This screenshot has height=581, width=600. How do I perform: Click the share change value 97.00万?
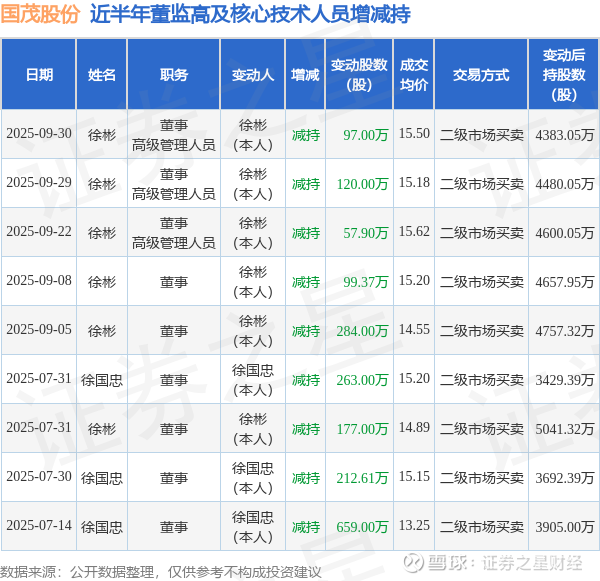(x=366, y=135)
